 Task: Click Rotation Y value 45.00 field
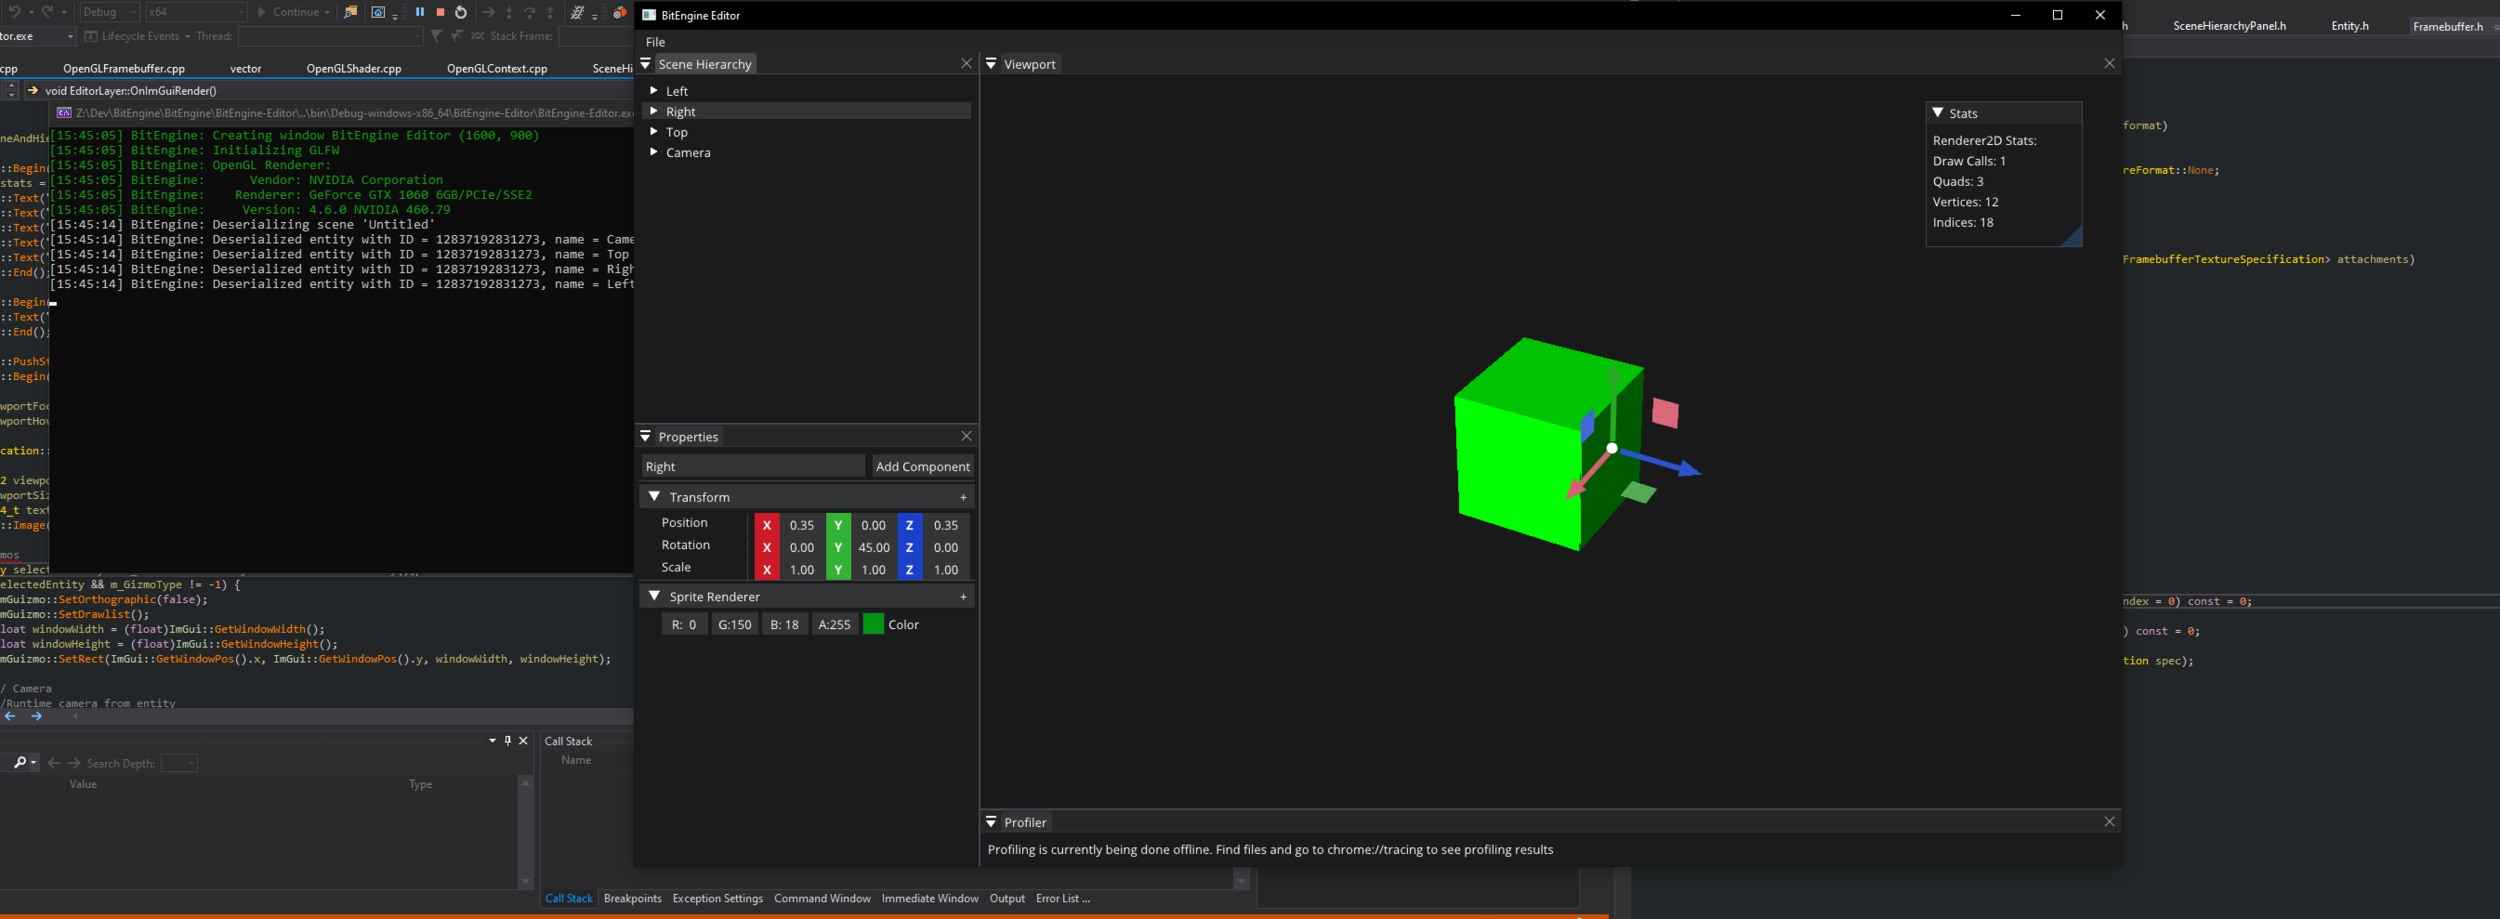point(873,547)
